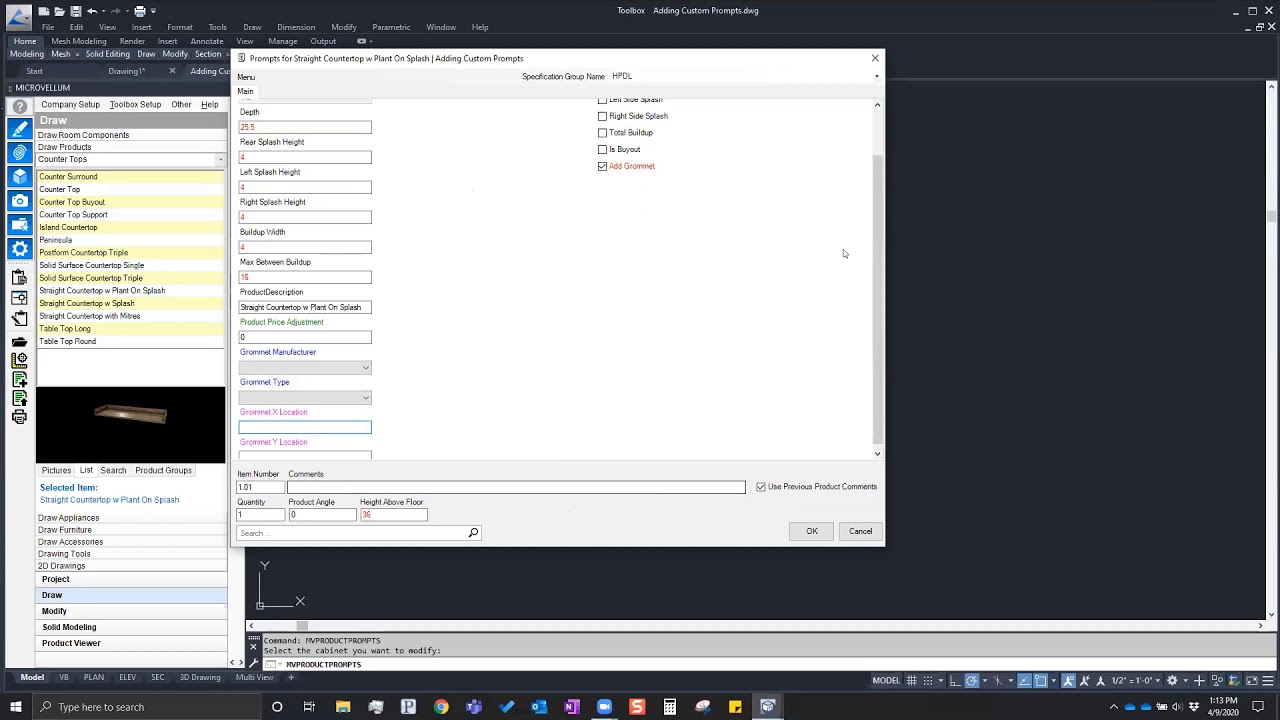The width and height of the screenshot is (1280, 720).
Task: Open the Grommet Type dropdown
Action: (305, 397)
